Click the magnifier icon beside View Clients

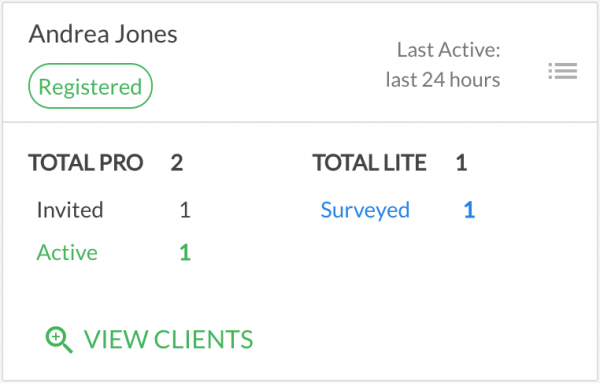[x=59, y=340]
